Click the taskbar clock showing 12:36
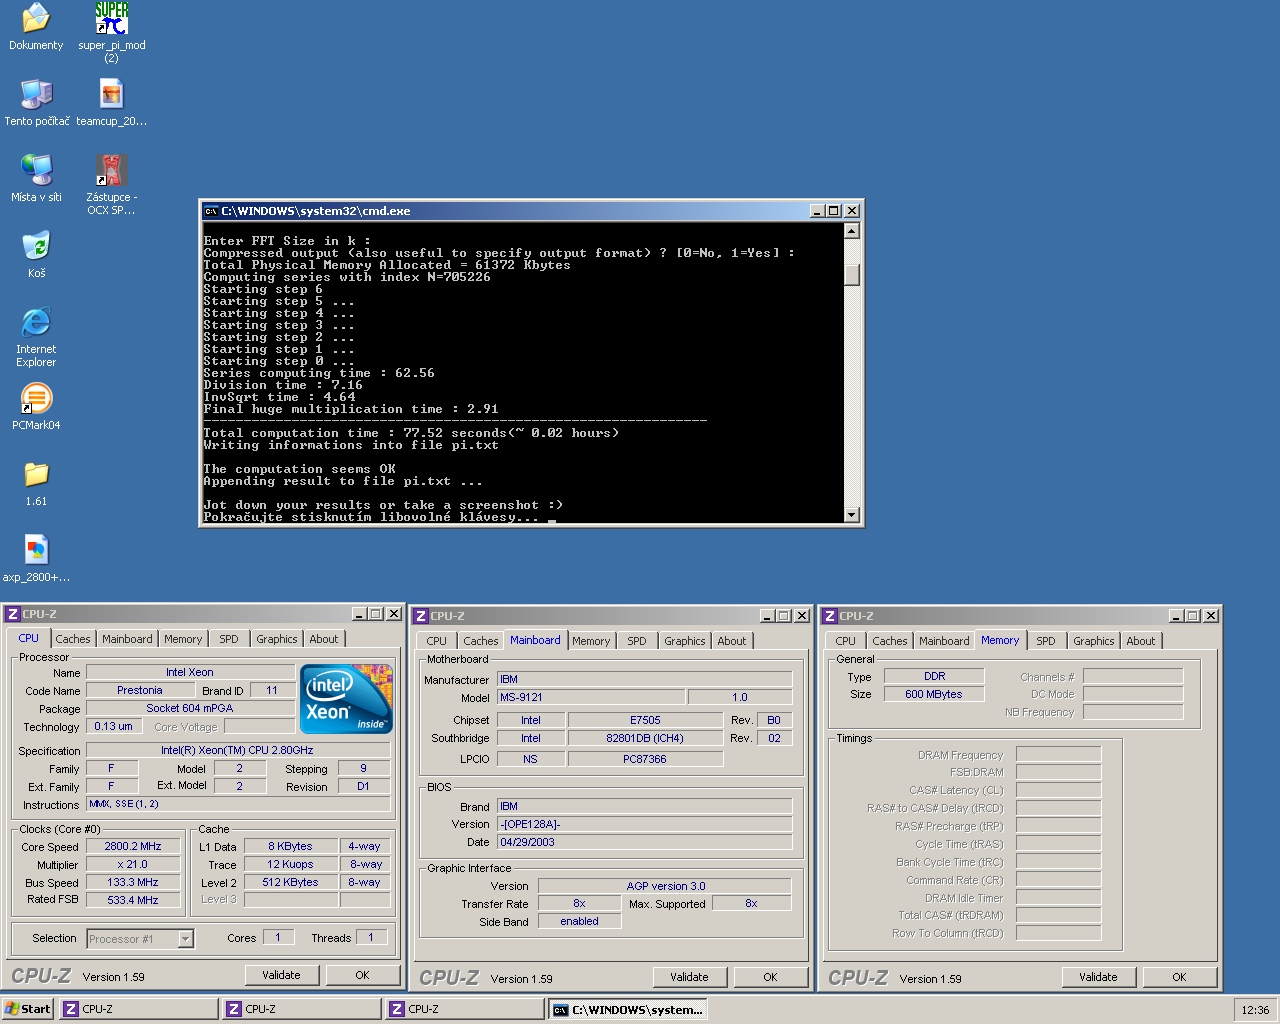The height and width of the screenshot is (1024, 1280). pyautogui.click(x=1255, y=1010)
